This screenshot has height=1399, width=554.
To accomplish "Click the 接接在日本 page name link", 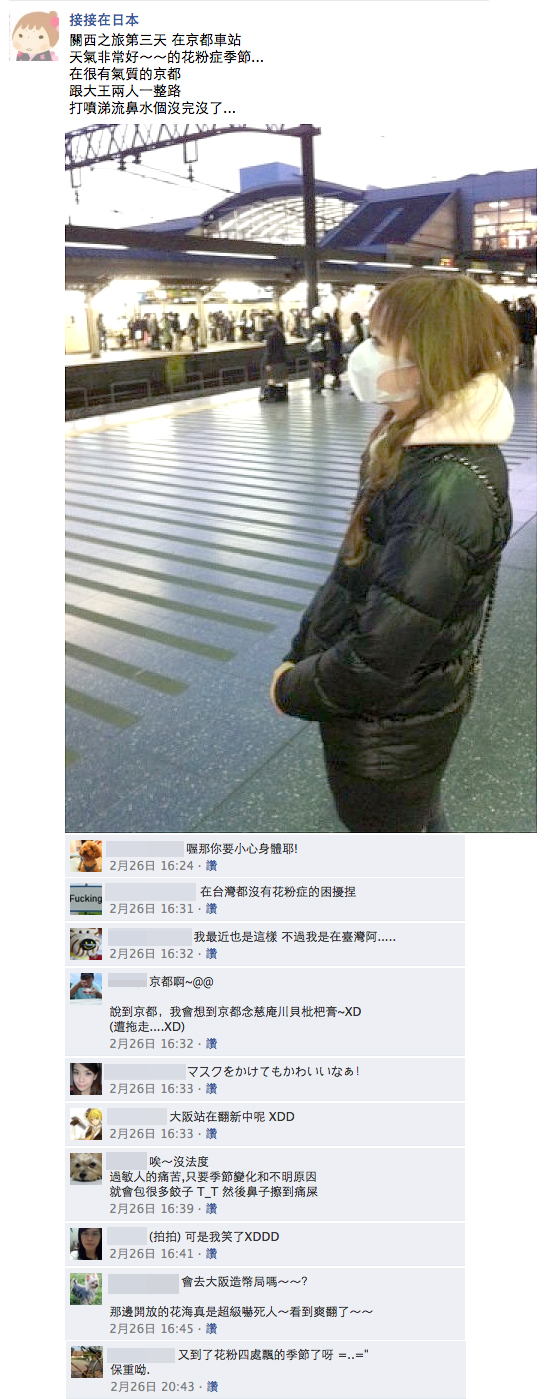I will pyautogui.click(x=104, y=20).
